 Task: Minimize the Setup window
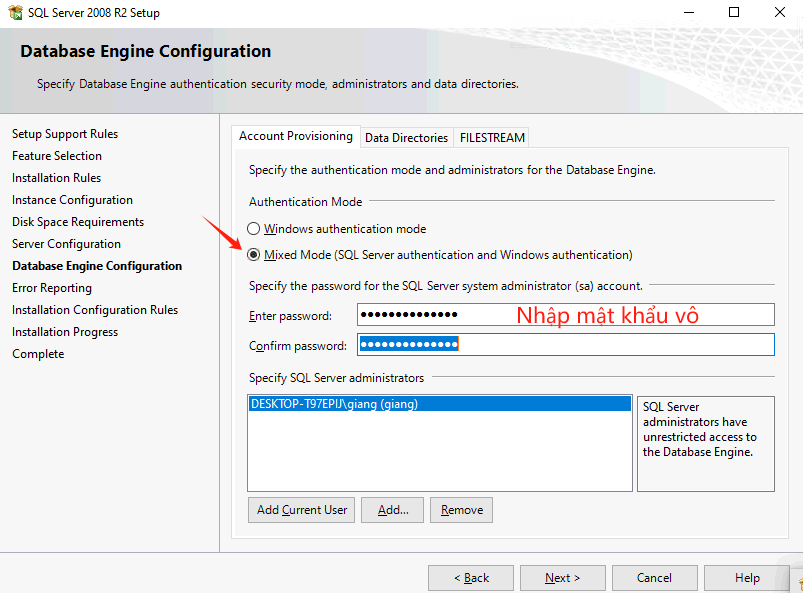coord(689,12)
